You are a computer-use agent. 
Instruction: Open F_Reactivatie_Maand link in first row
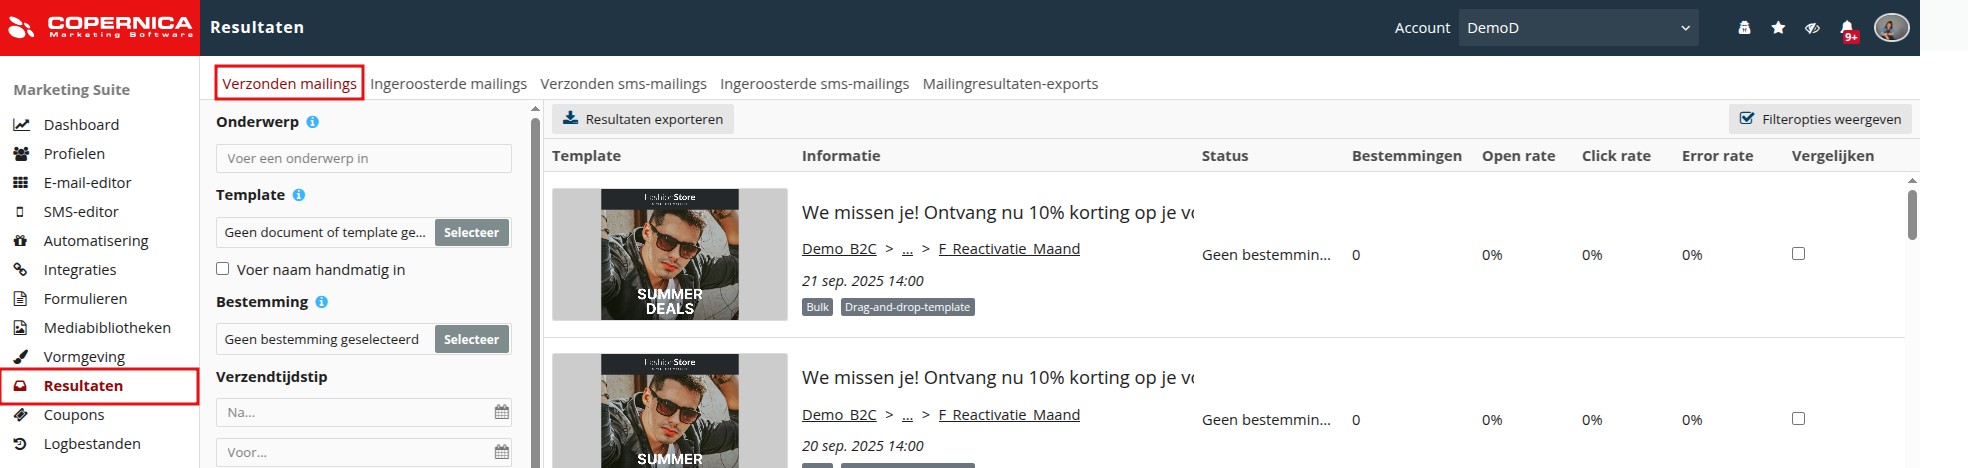(1009, 249)
